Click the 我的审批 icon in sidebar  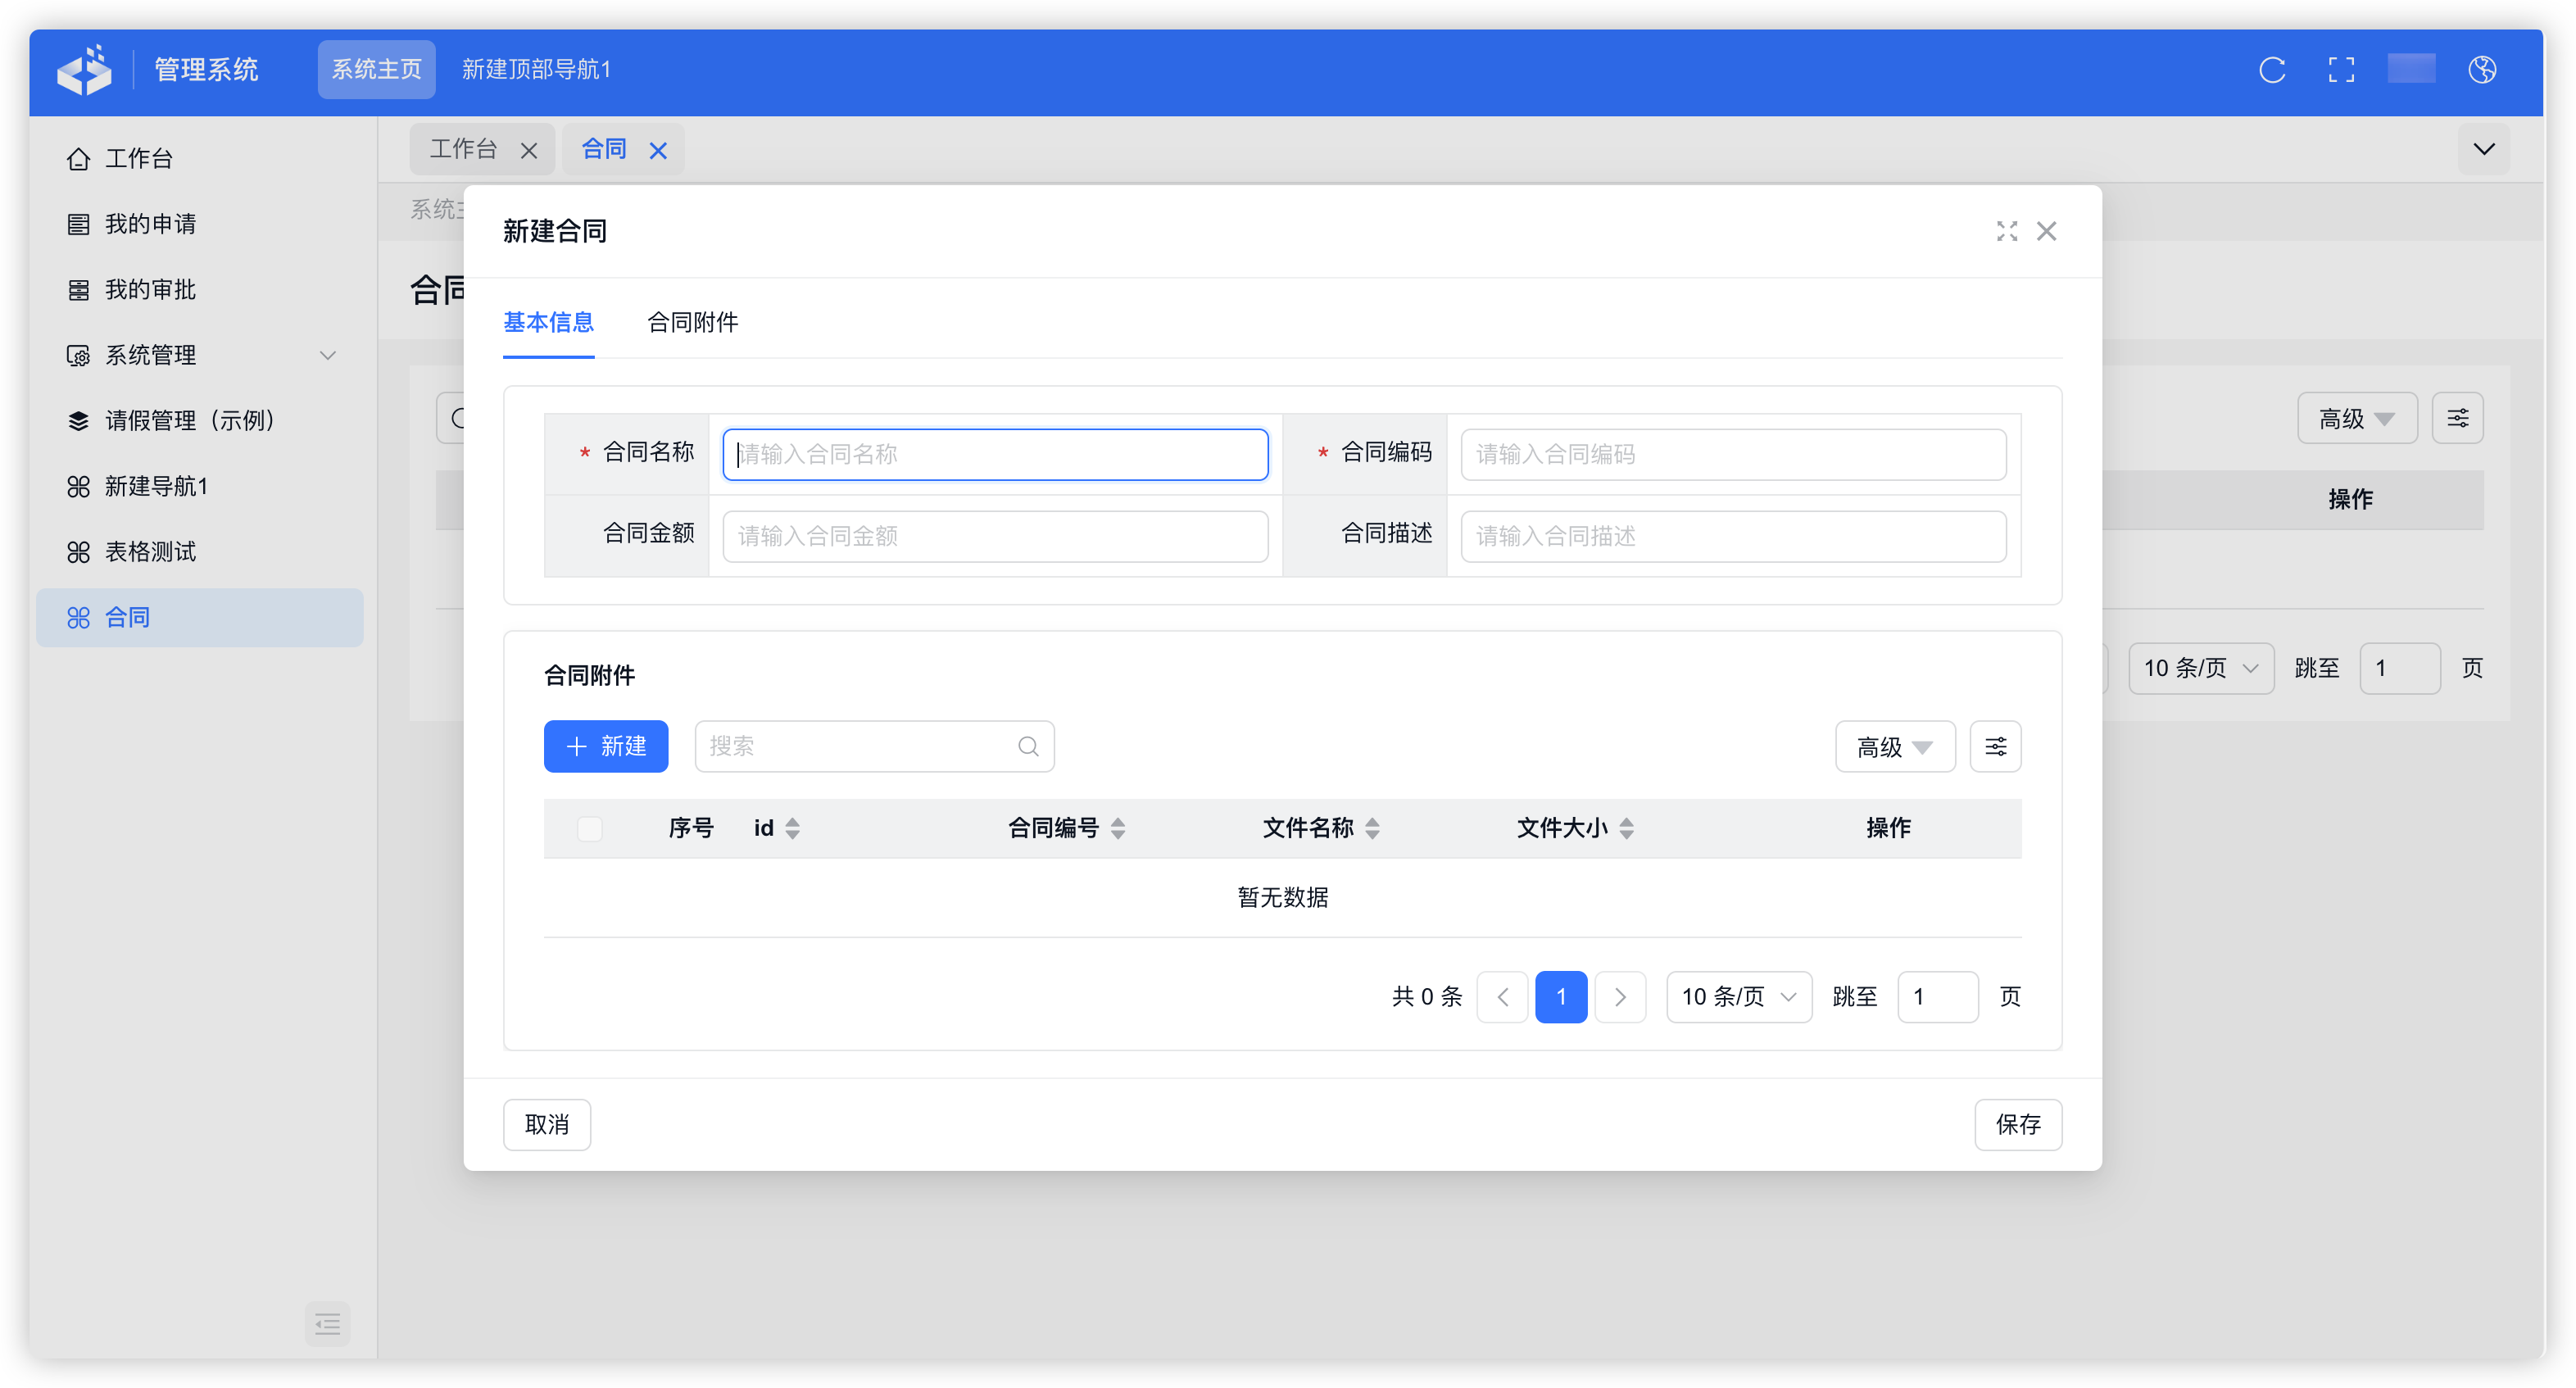(x=78, y=289)
